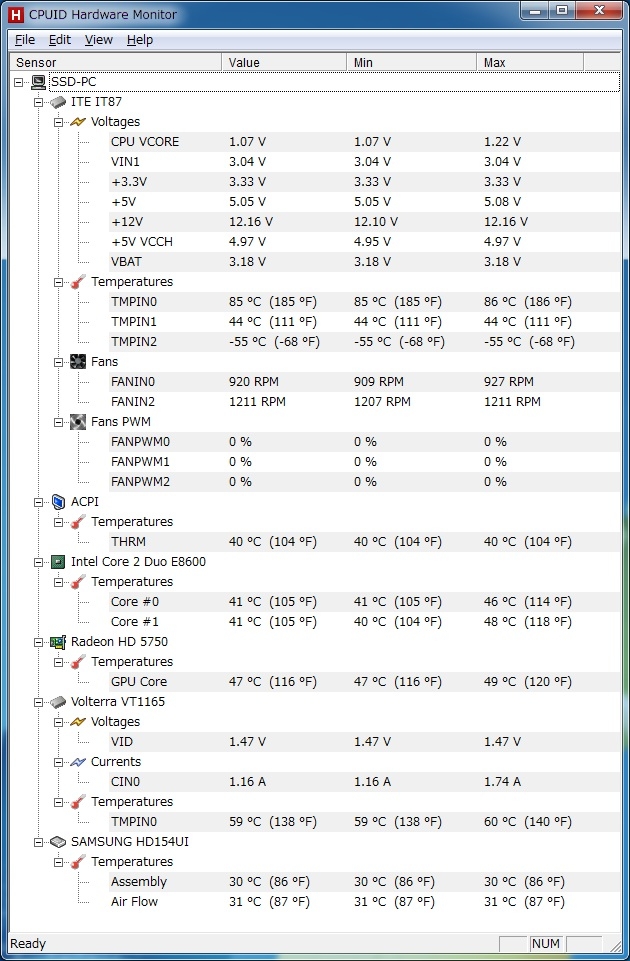630x961 pixels.
Task: Collapse the ITE IT87 Voltages group
Action: point(60,122)
